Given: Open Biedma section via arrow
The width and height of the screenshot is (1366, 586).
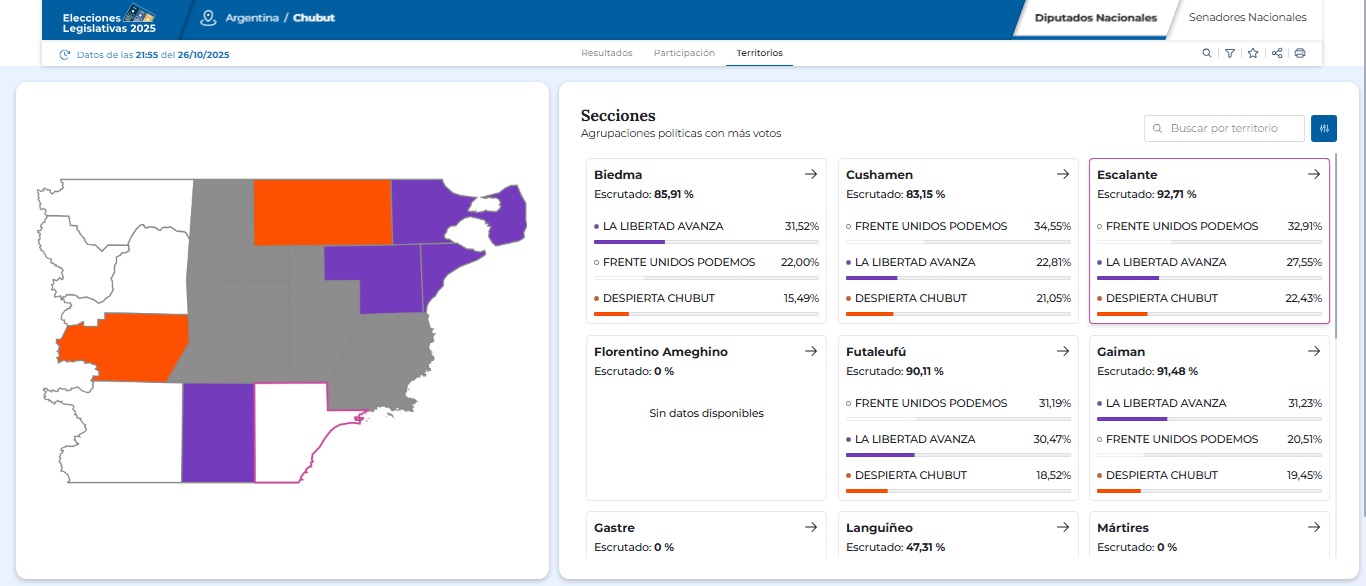Looking at the screenshot, I should click(811, 174).
